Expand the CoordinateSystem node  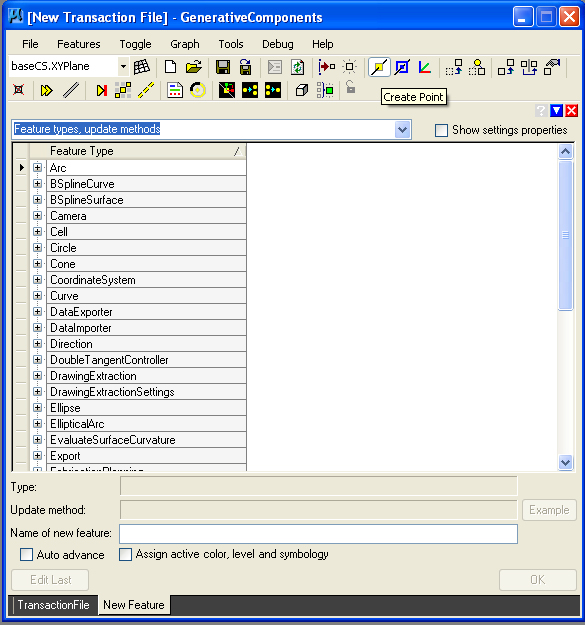tap(37, 280)
